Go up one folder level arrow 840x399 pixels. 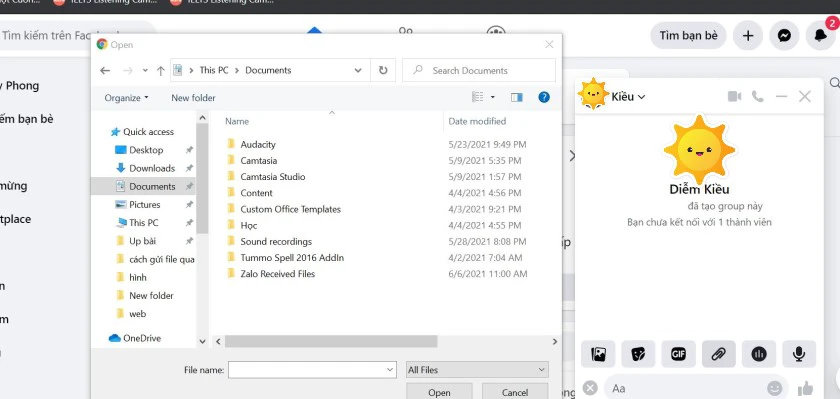click(x=160, y=70)
